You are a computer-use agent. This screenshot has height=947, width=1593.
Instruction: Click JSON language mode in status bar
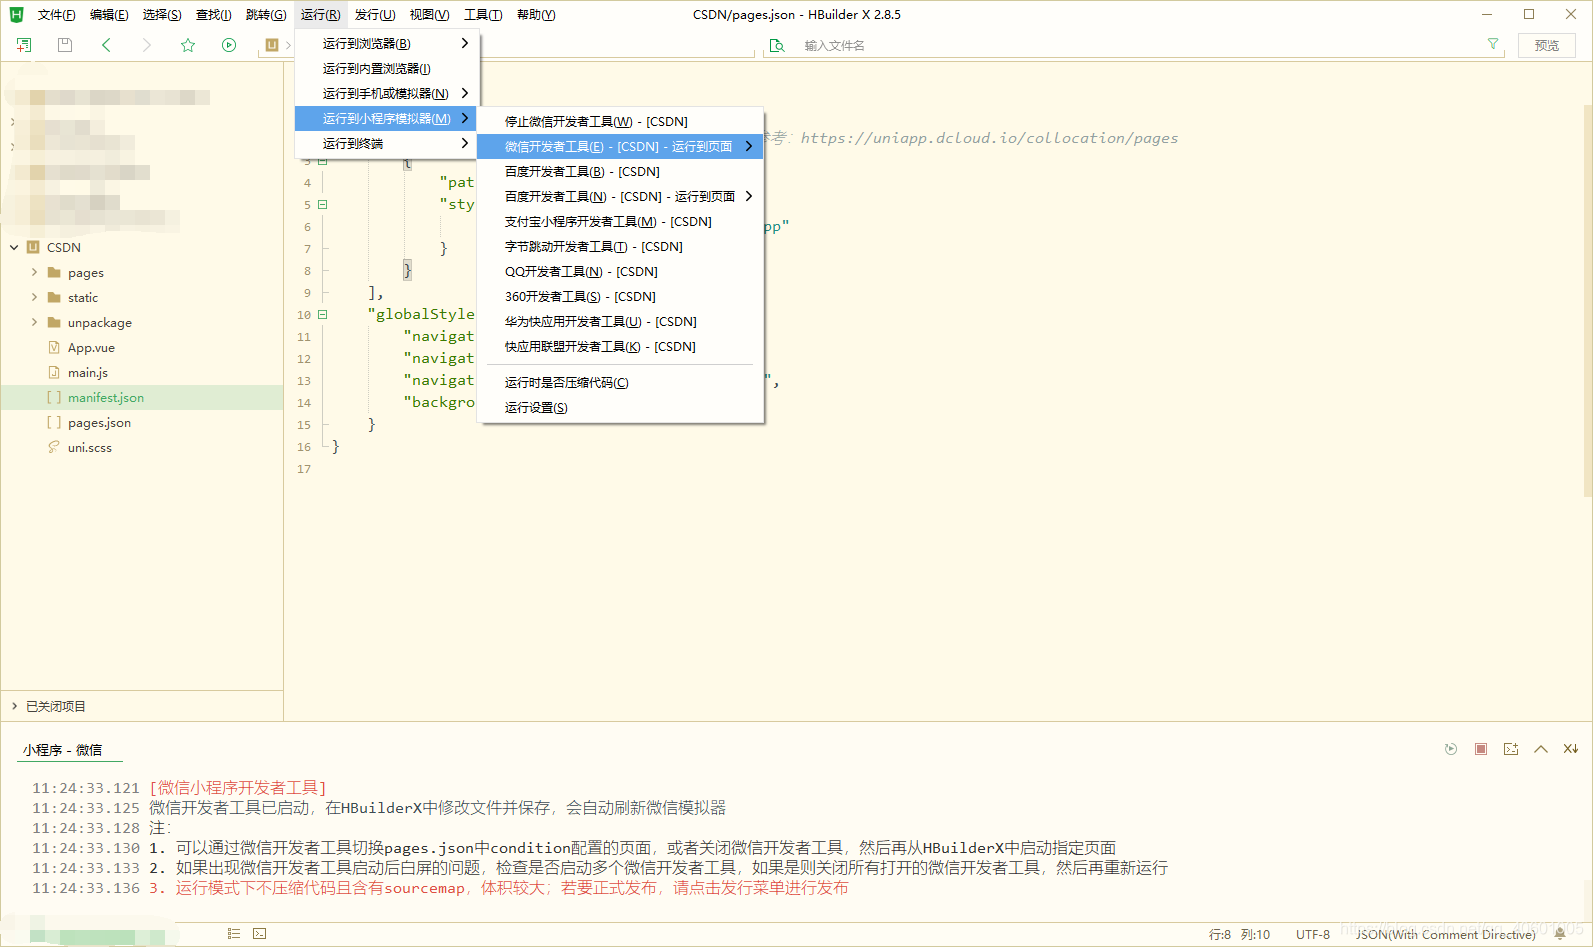pos(1445,935)
